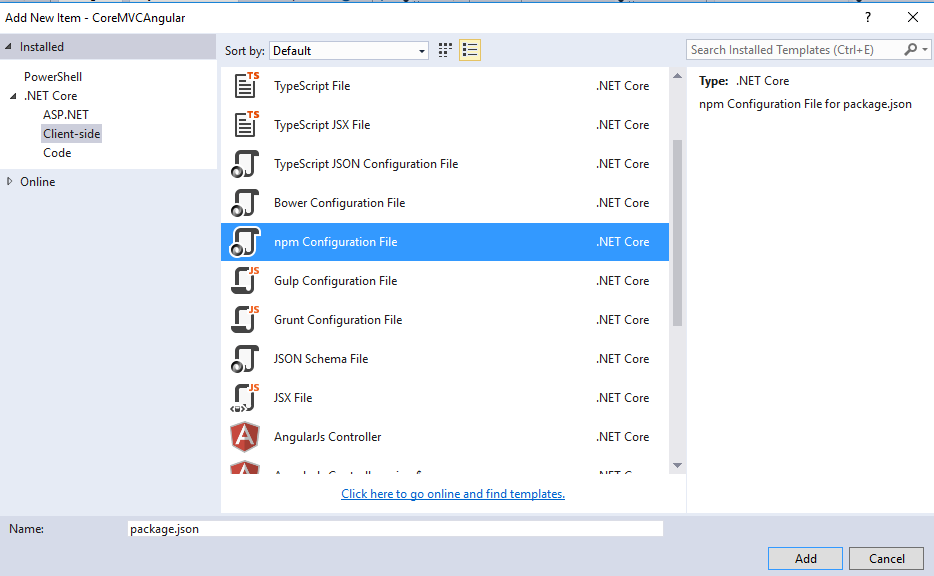Click the JSX File icon
The image size is (934, 576).
point(245,398)
